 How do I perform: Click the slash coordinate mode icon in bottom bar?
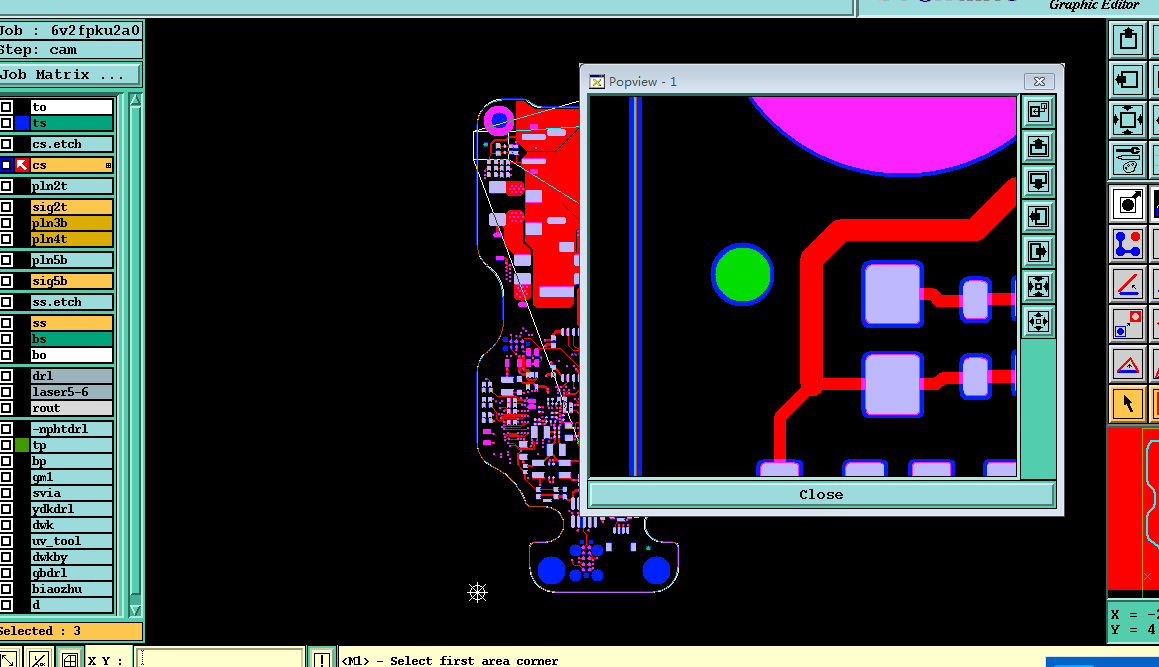[x=38, y=658]
